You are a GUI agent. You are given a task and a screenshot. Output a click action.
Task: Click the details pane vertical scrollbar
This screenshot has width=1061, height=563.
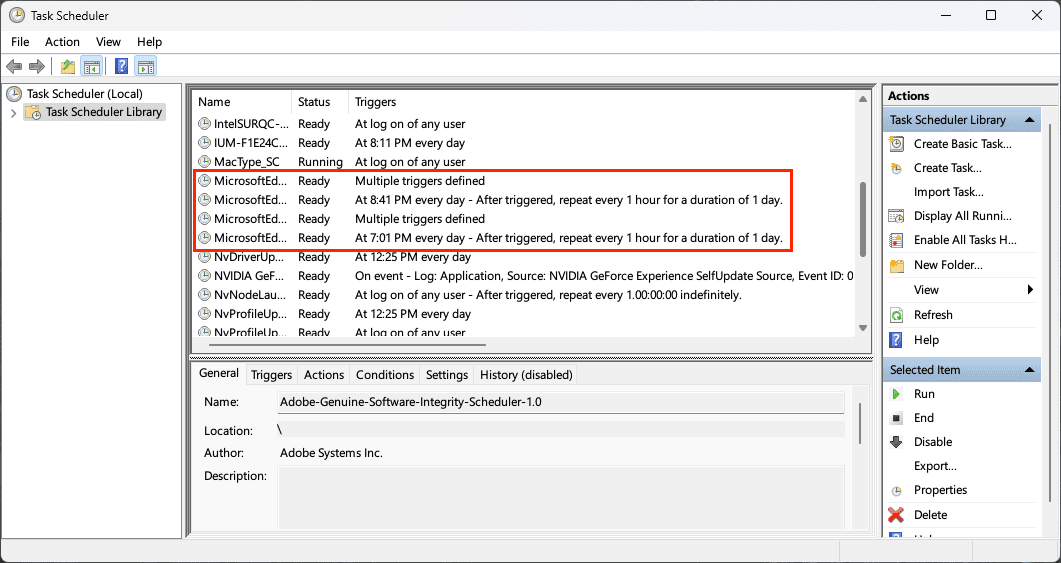click(x=860, y=423)
